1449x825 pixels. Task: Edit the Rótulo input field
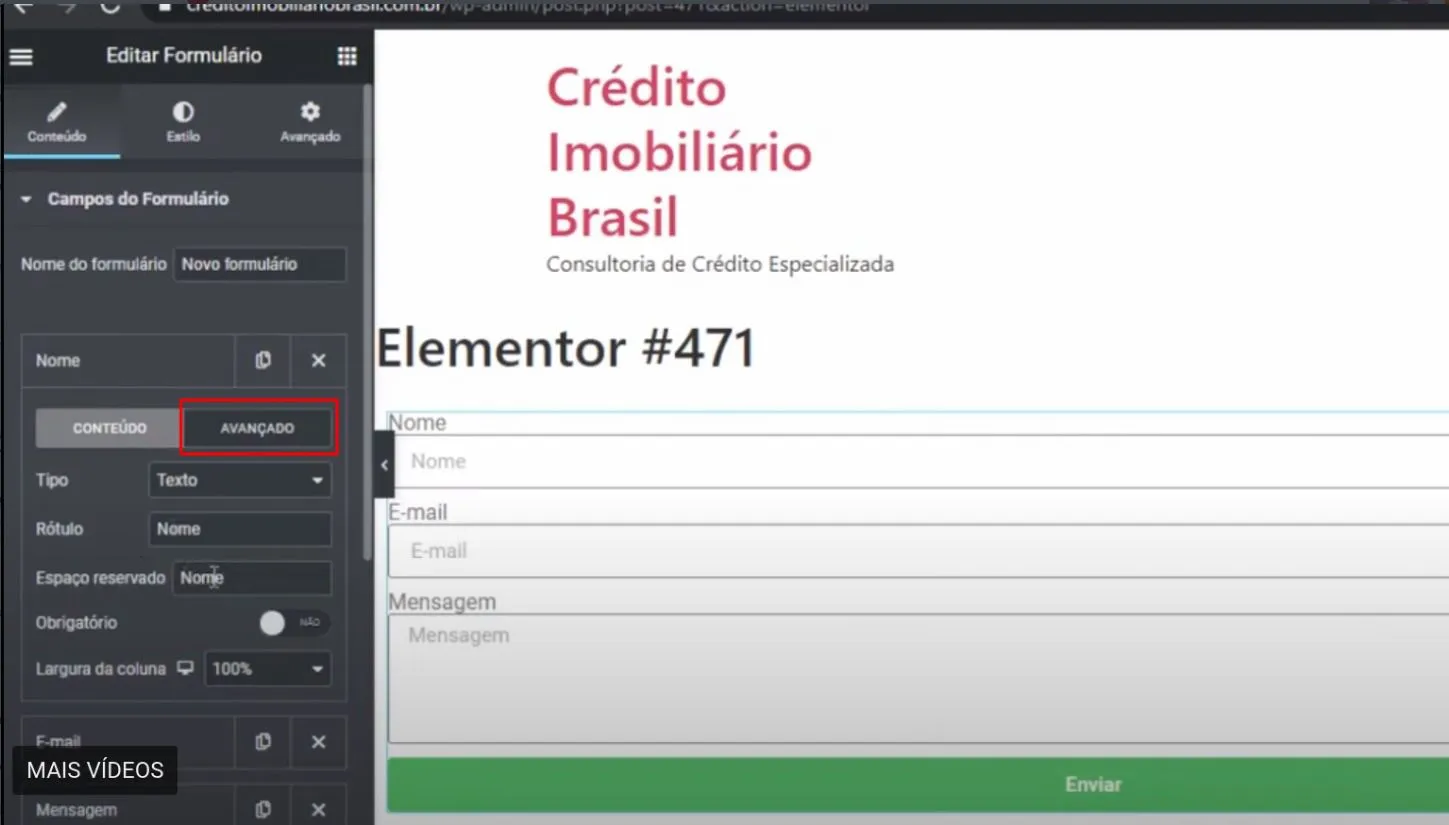point(240,529)
